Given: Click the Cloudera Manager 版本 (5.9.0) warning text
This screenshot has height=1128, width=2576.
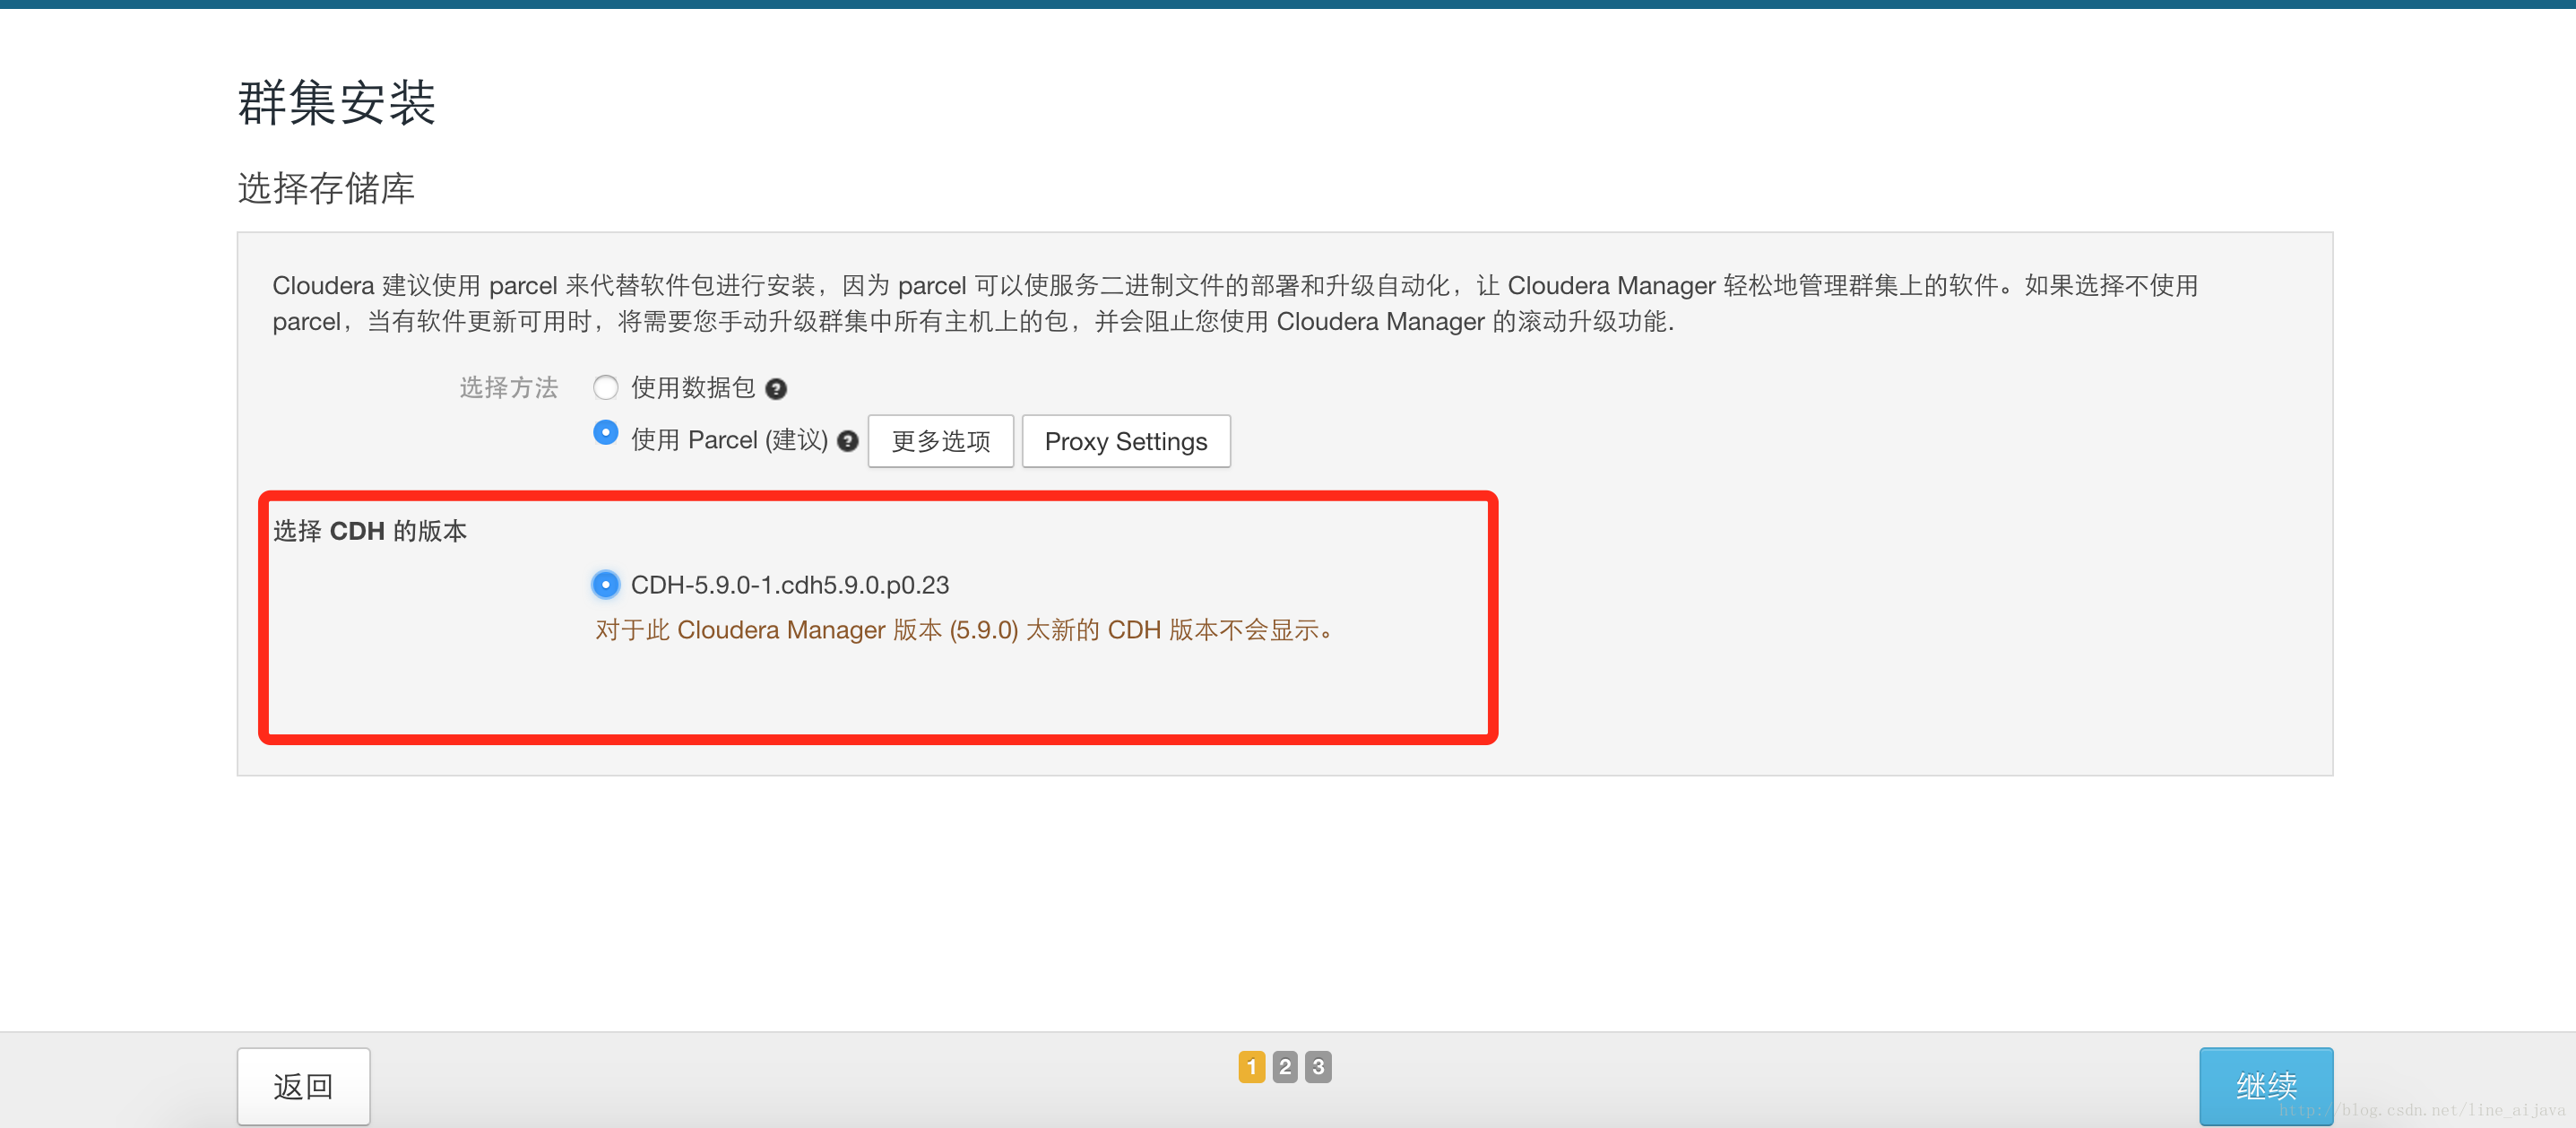Looking at the screenshot, I should pyautogui.click(x=965, y=630).
